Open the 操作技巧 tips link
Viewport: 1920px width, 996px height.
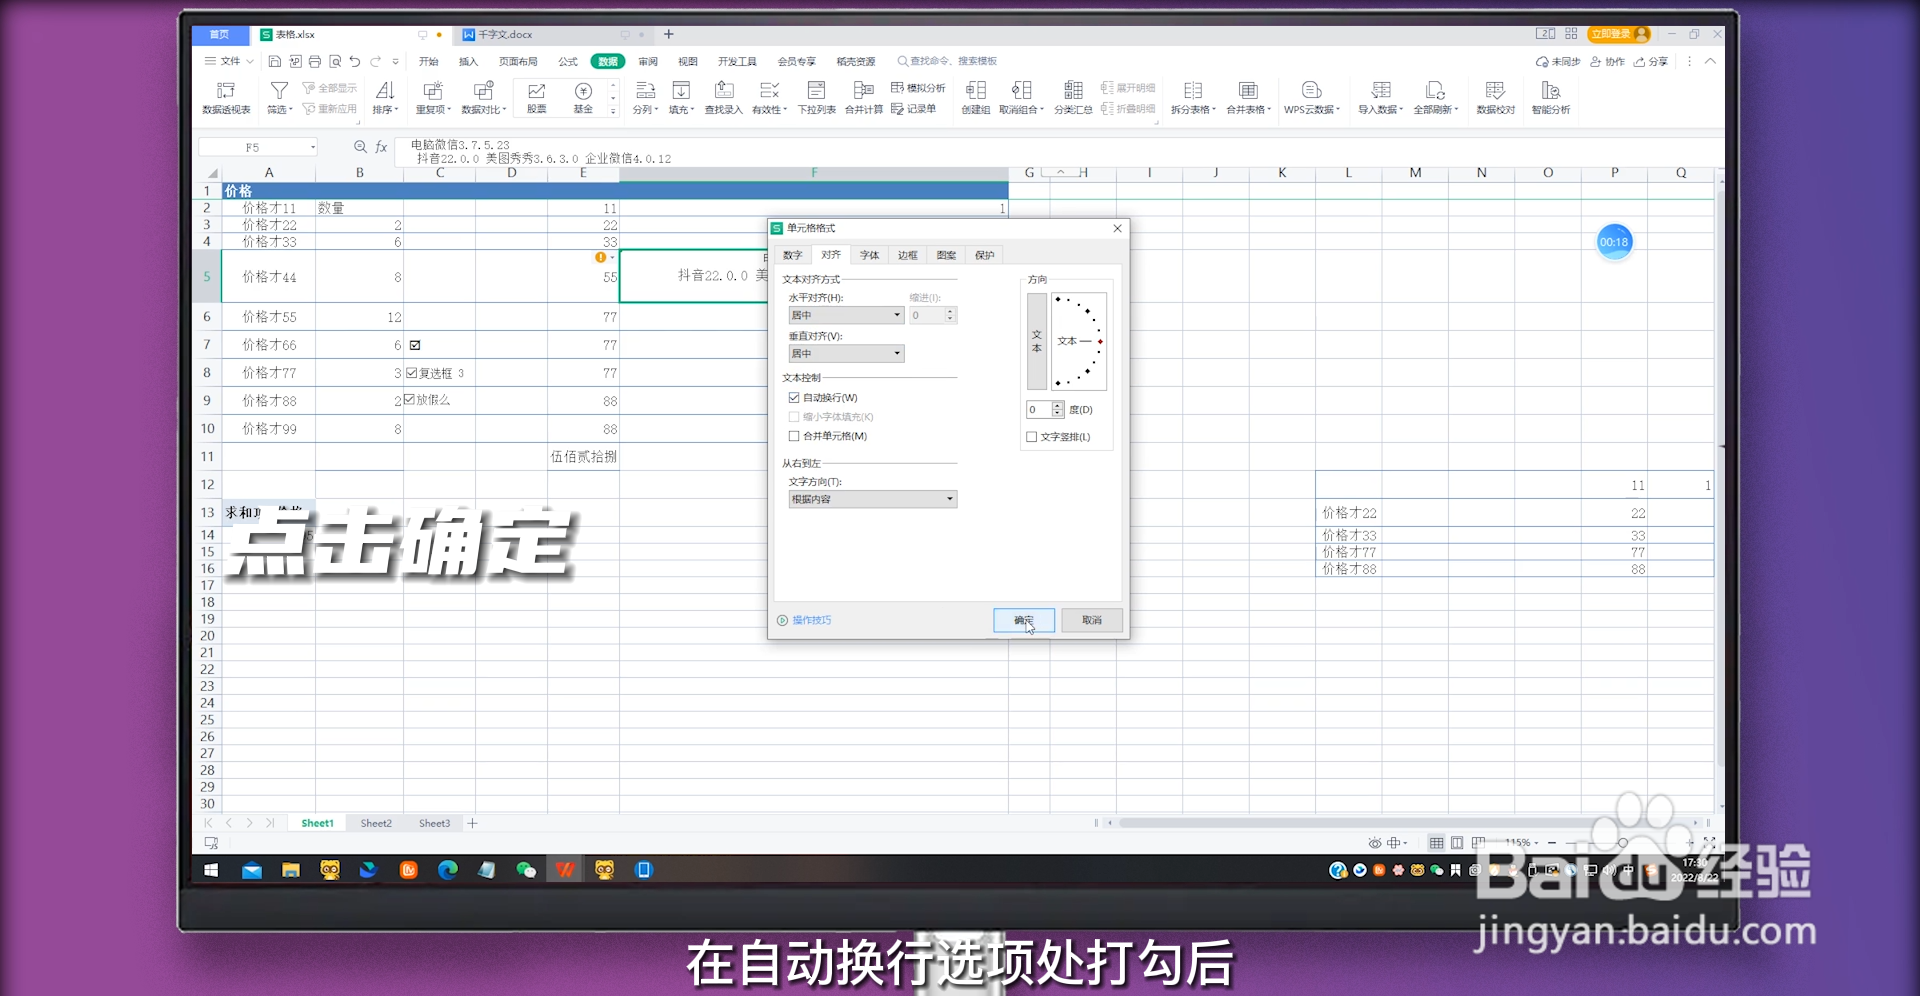[x=805, y=620]
